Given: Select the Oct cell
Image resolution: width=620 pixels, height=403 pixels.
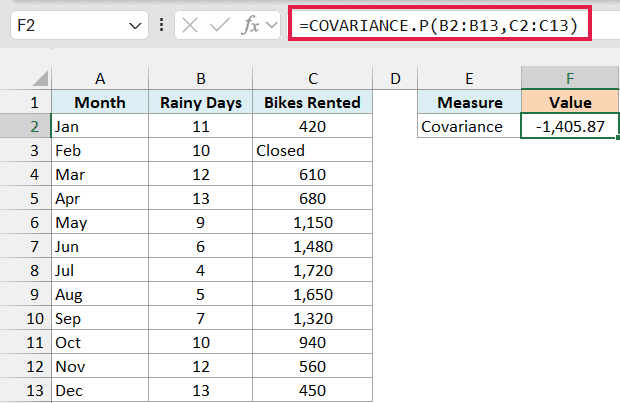Looking at the screenshot, I should click(100, 343).
